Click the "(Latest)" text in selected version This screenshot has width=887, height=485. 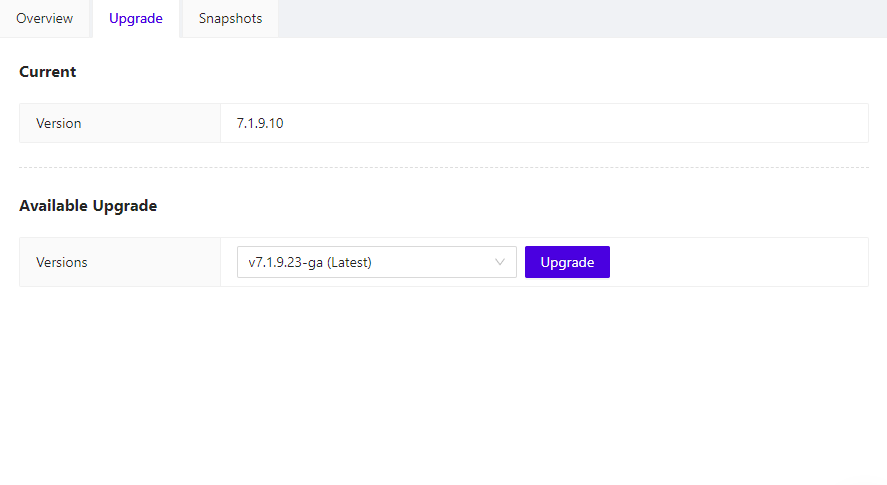point(349,263)
